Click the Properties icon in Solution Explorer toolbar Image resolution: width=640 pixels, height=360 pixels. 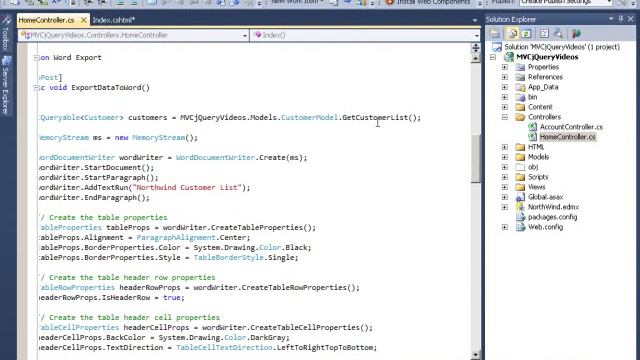click(494, 33)
